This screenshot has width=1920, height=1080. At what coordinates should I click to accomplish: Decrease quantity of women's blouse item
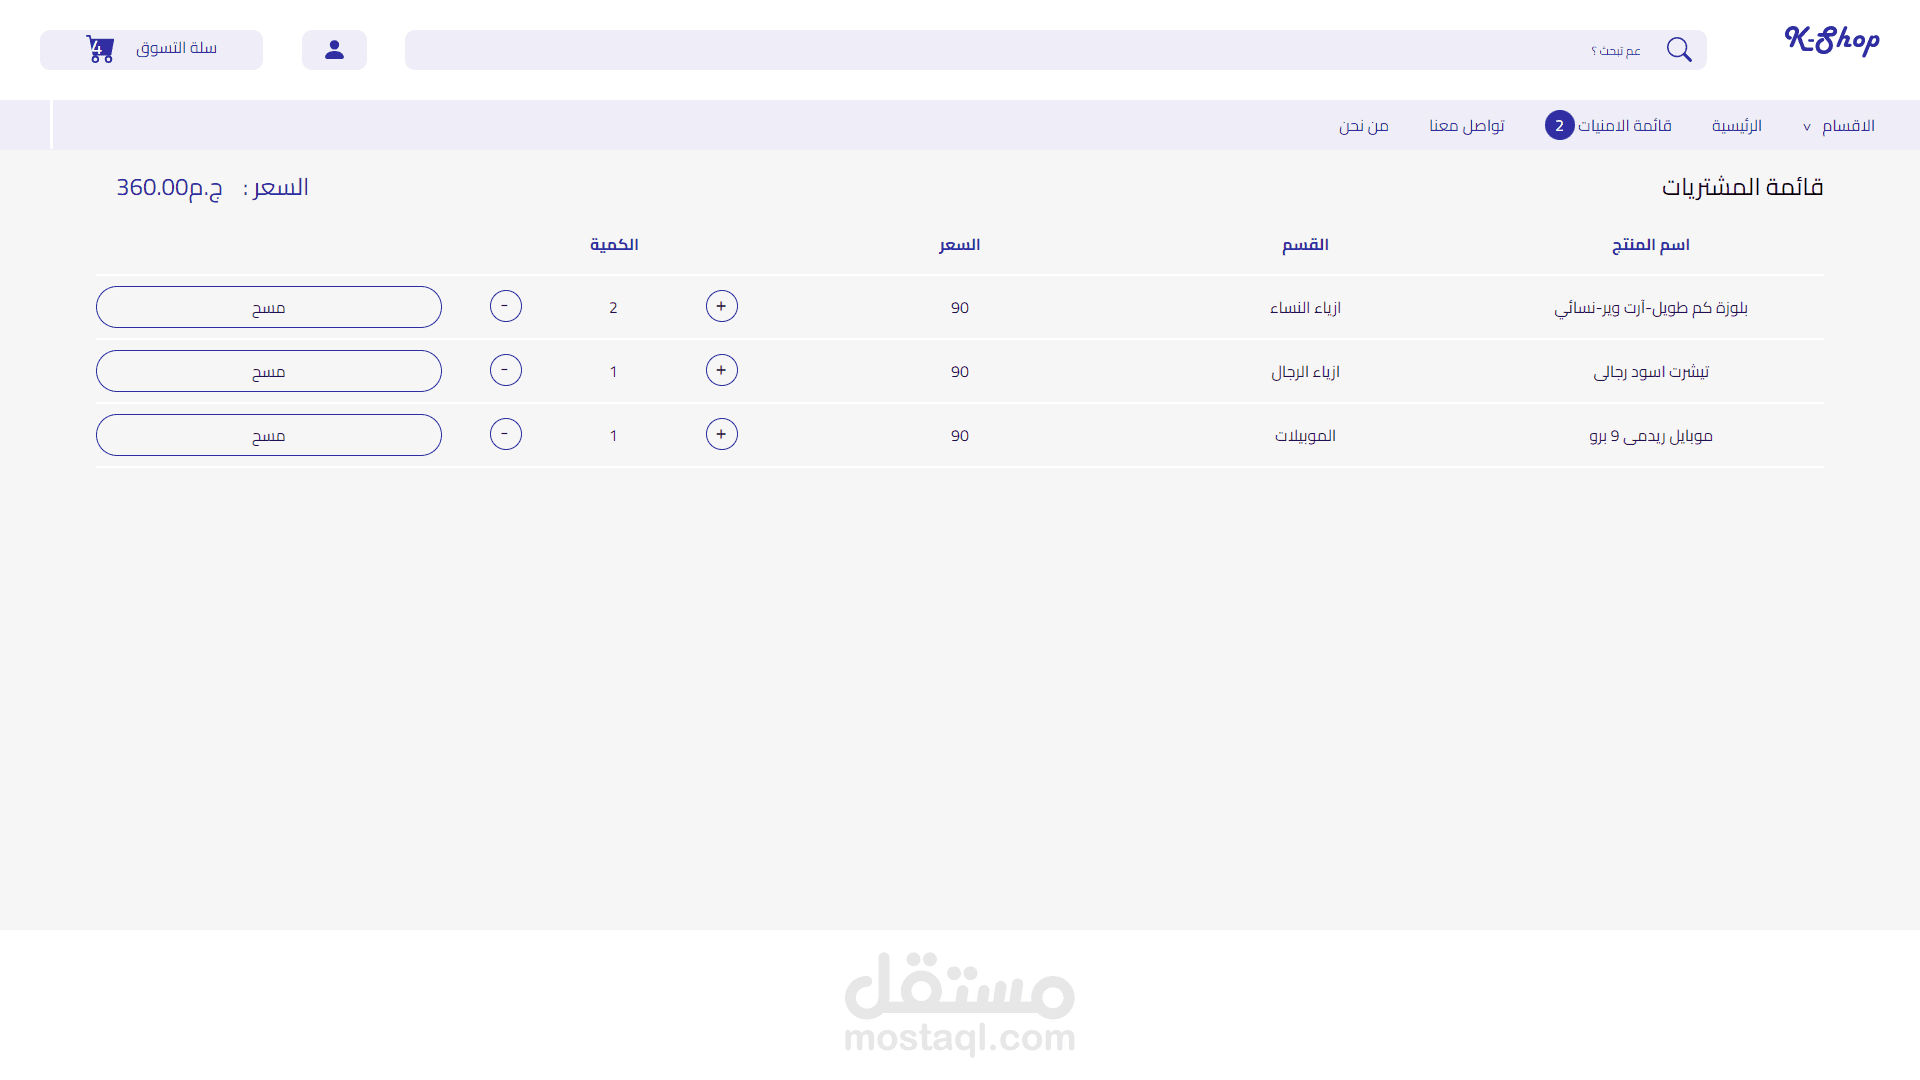click(x=505, y=306)
